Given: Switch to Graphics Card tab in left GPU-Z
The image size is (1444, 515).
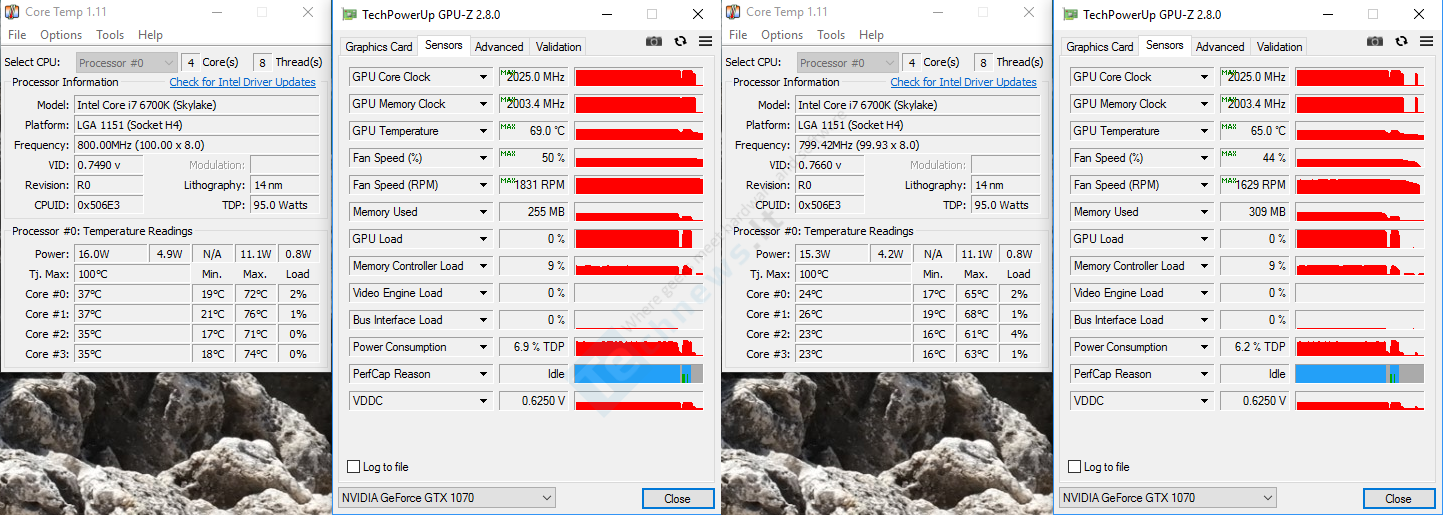Looking at the screenshot, I should (379, 47).
